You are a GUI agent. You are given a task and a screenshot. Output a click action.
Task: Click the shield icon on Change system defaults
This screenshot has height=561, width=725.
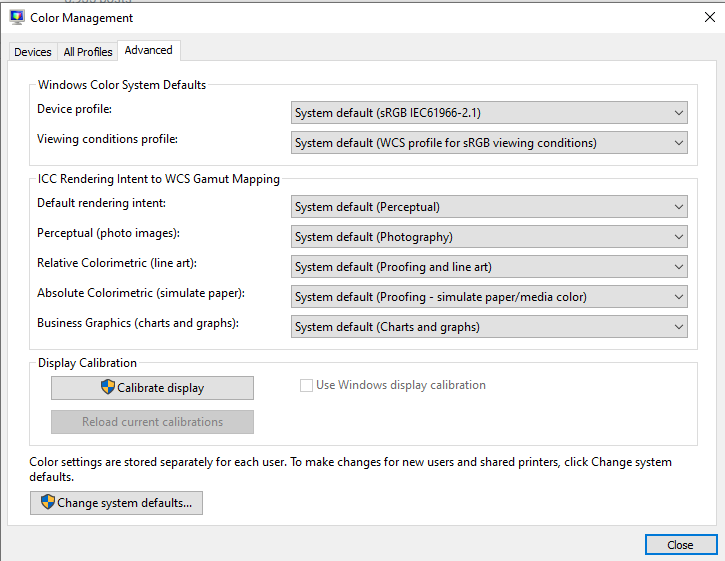48,501
